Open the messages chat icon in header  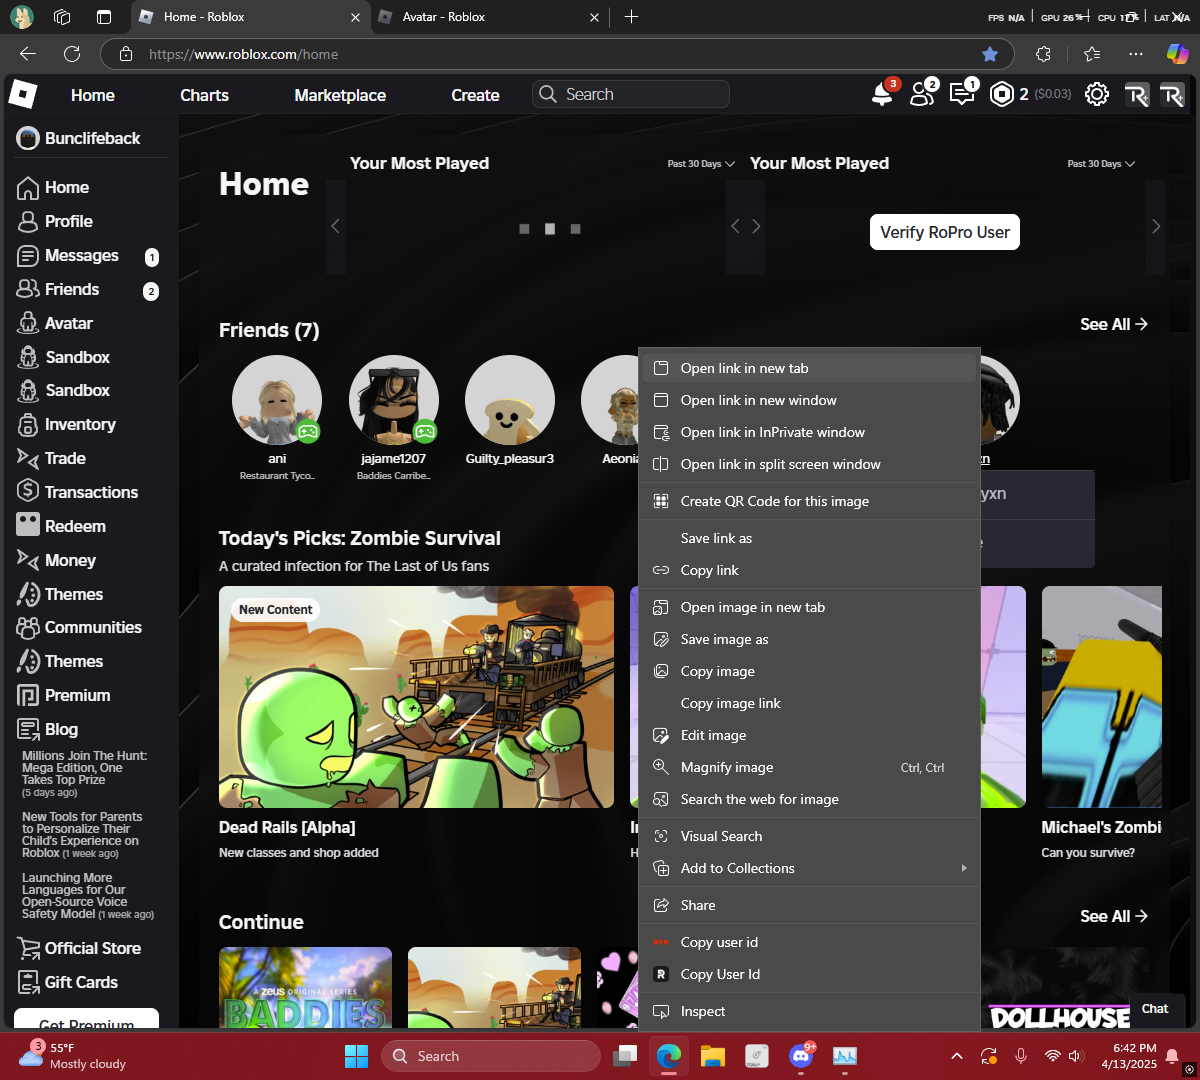coord(962,94)
